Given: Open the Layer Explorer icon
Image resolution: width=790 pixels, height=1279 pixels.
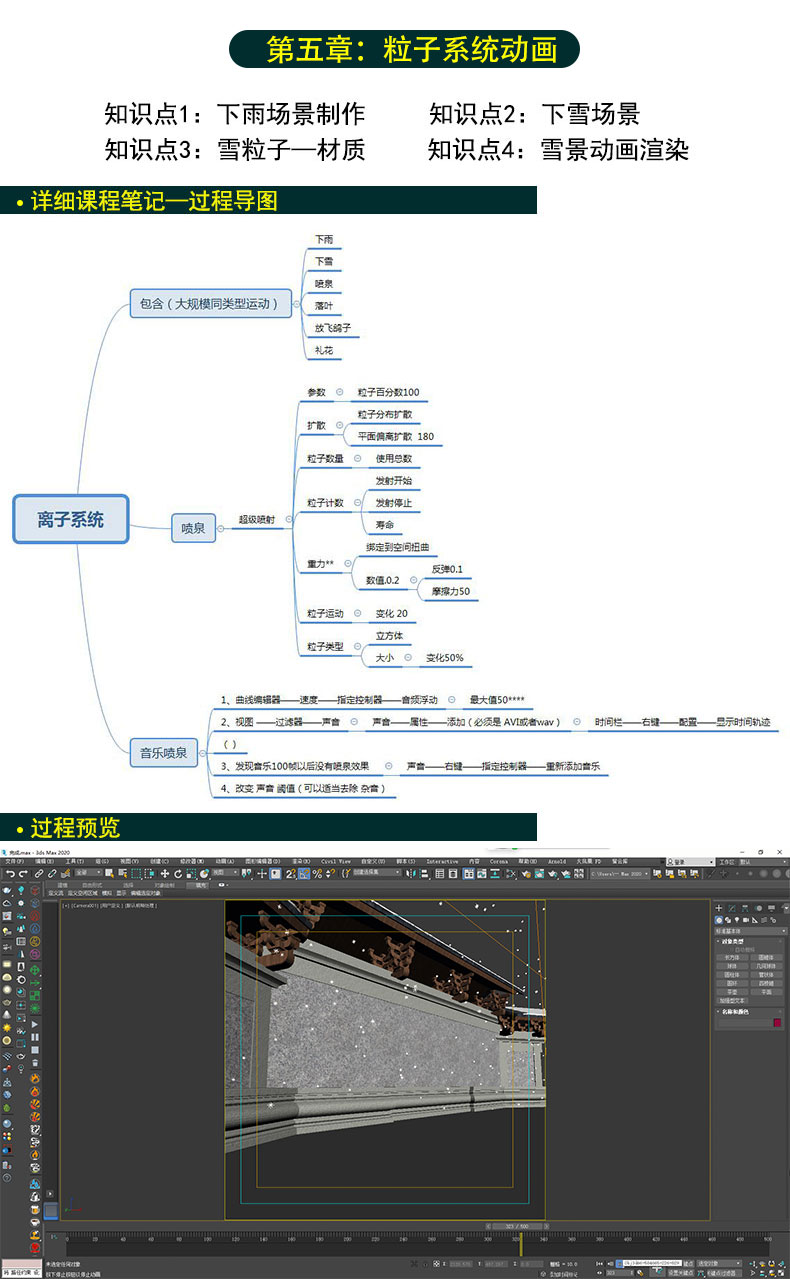Looking at the screenshot, I should pos(452,873).
